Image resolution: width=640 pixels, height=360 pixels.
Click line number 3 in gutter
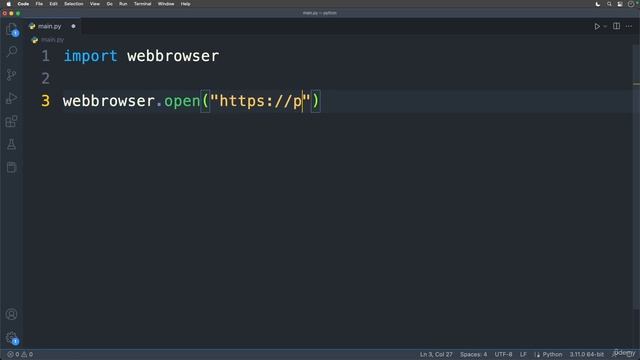(45, 101)
